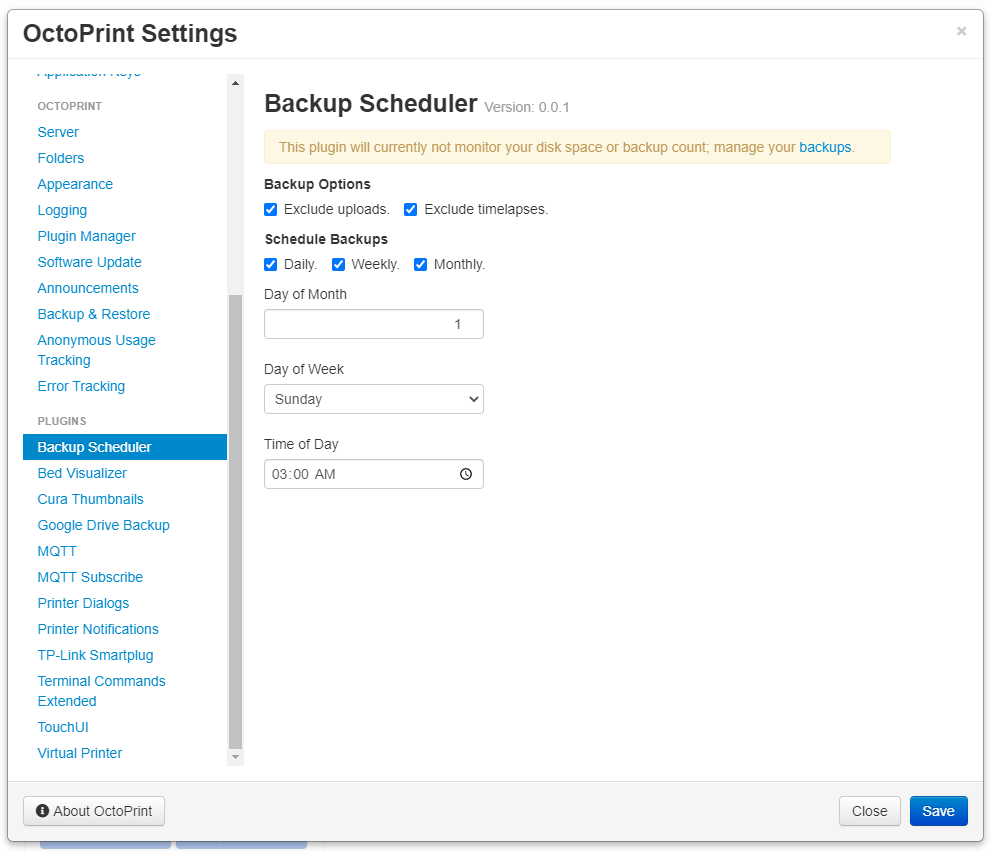Select the MQTT plugin entry
Screen dimensions: 991x852
tap(57, 550)
